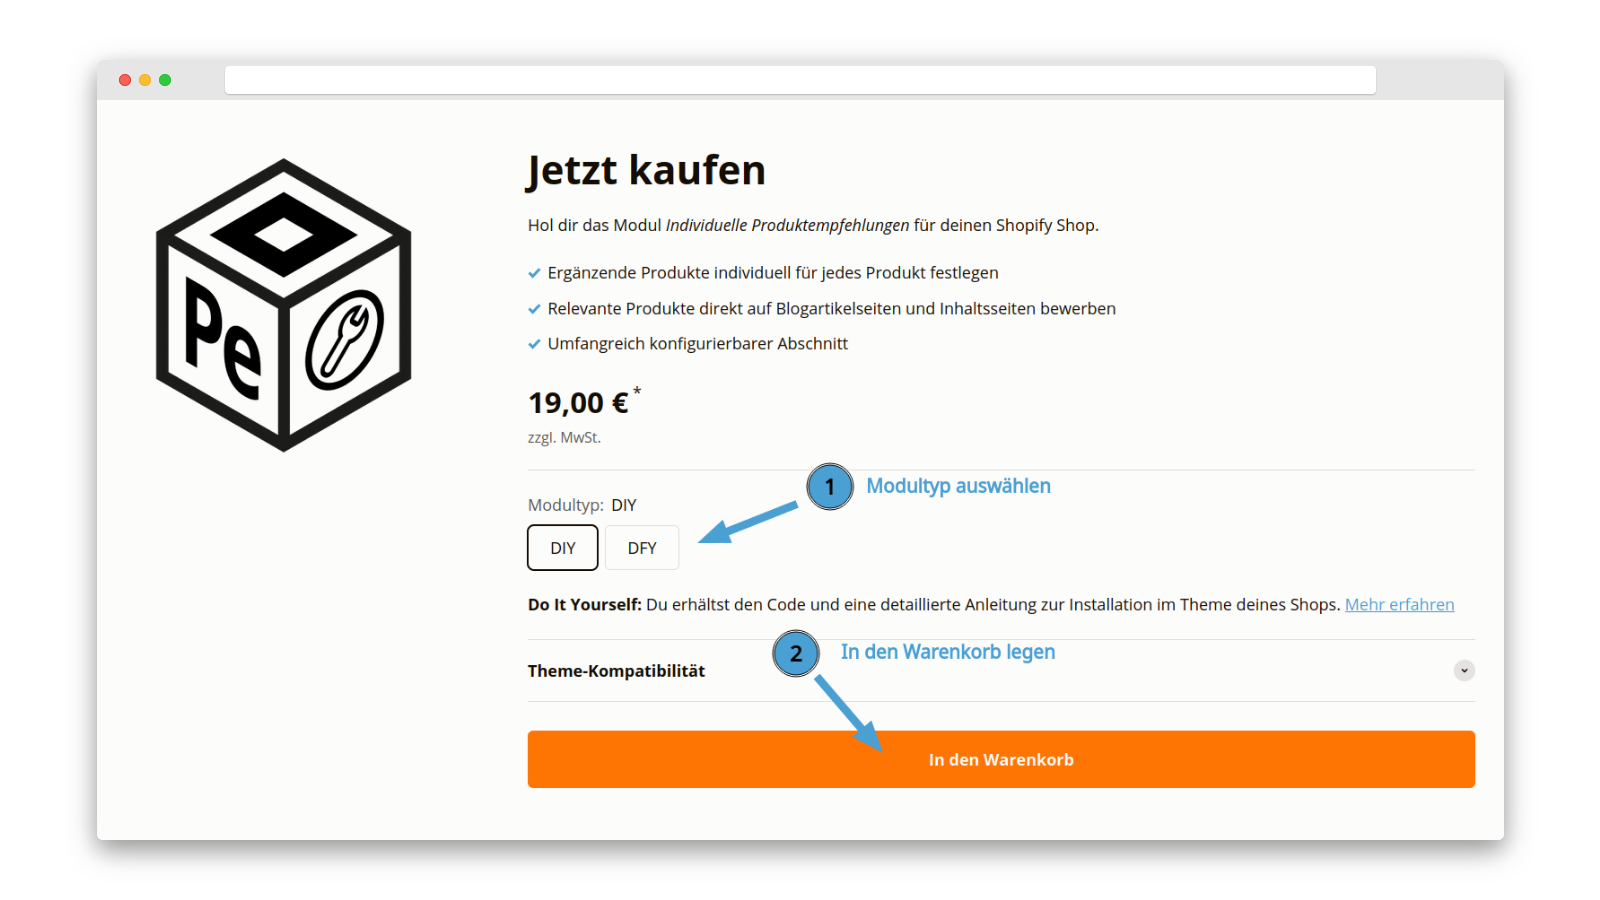This screenshot has width=1600, height=900.
Task: Click the checkmark beside Umfangreich konfigurierbarer
Action: tap(534, 344)
